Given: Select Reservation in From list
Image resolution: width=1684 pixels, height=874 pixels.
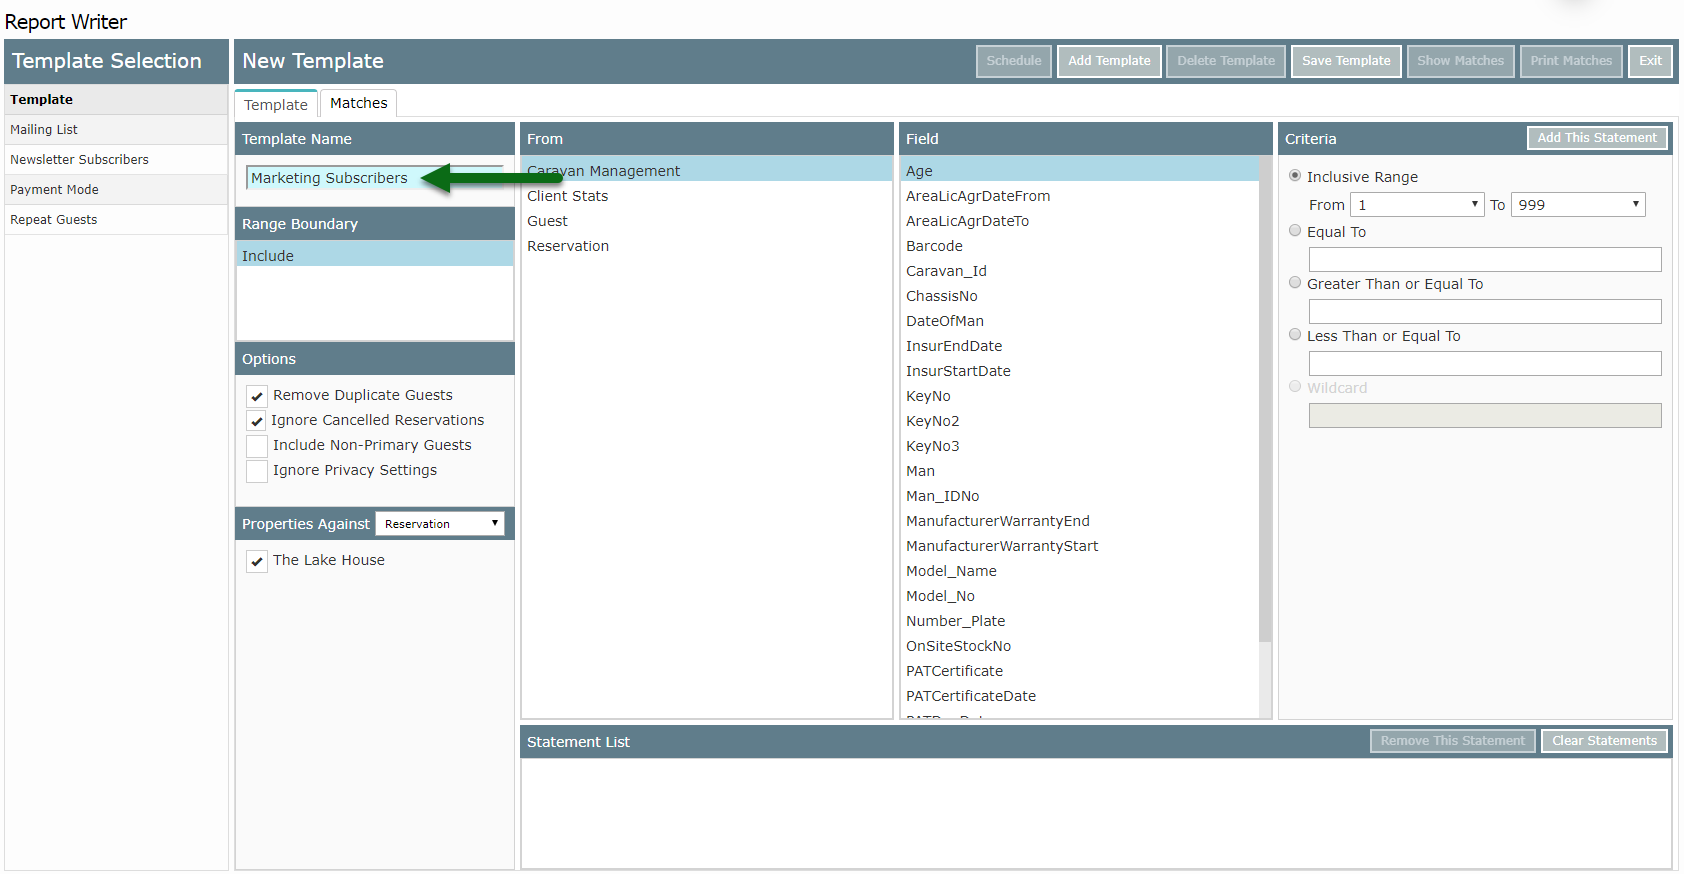Looking at the screenshot, I should (706, 246).
